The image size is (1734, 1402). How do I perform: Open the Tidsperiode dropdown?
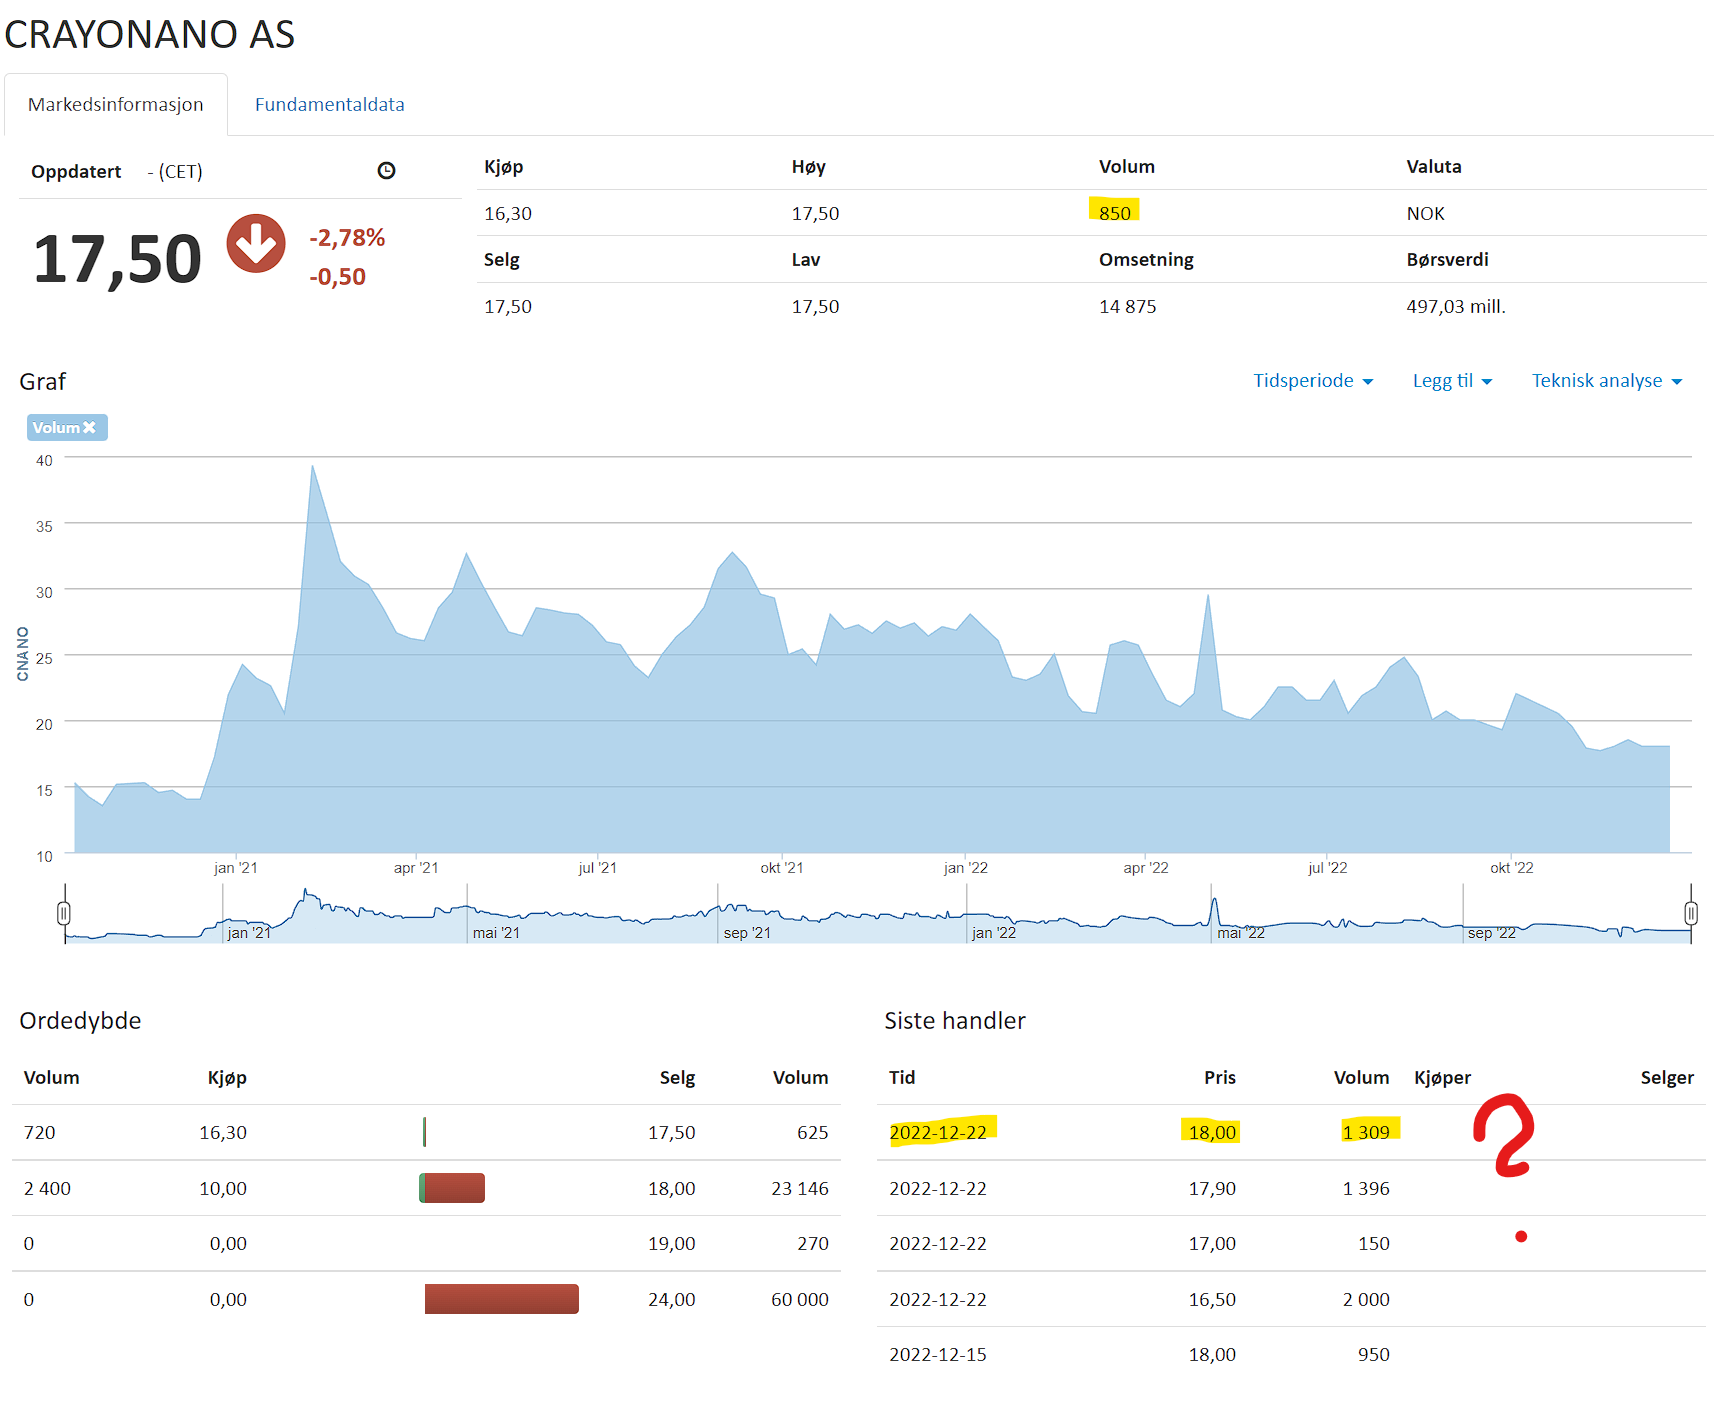(x=1313, y=381)
